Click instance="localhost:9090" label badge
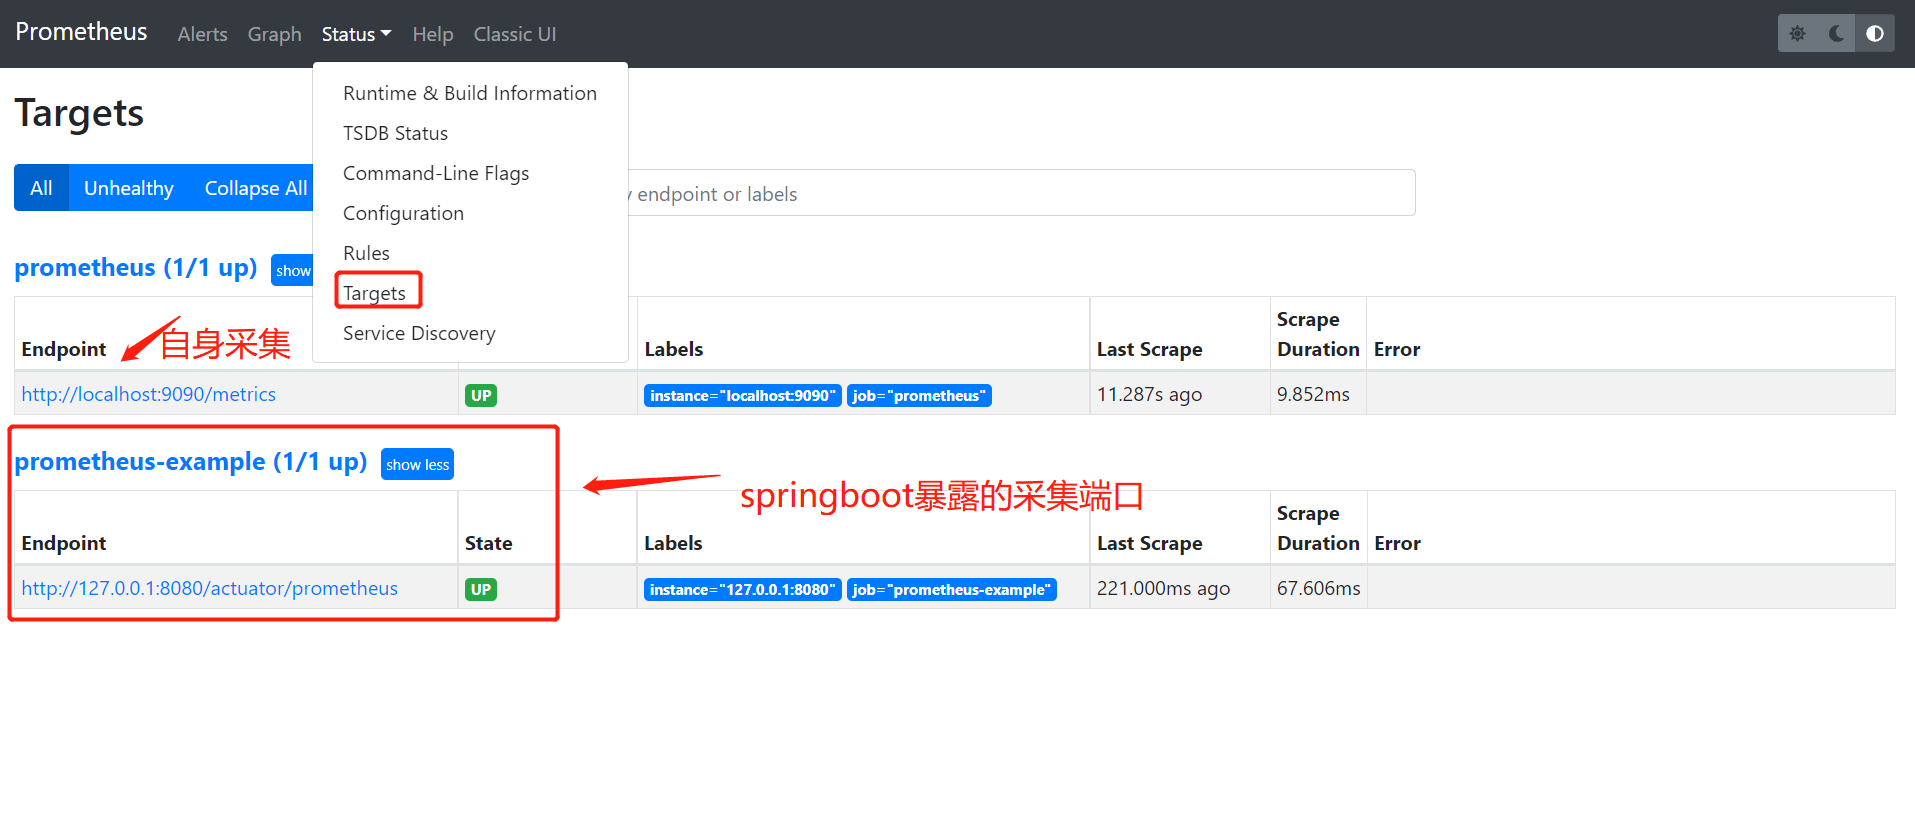Viewport: 1915px width, 825px height. pyautogui.click(x=742, y=395)
